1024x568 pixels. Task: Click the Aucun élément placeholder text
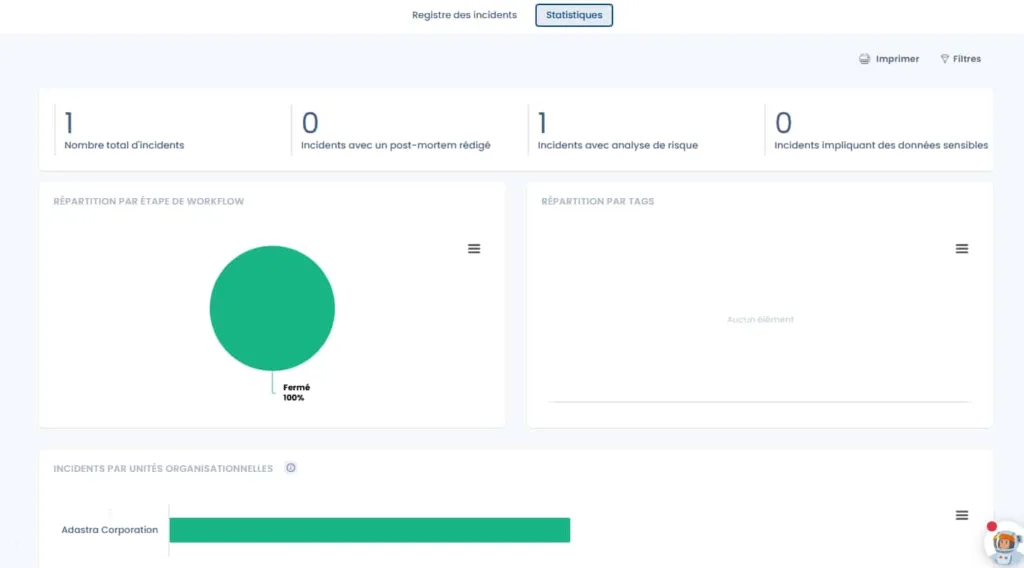(760, 319)
